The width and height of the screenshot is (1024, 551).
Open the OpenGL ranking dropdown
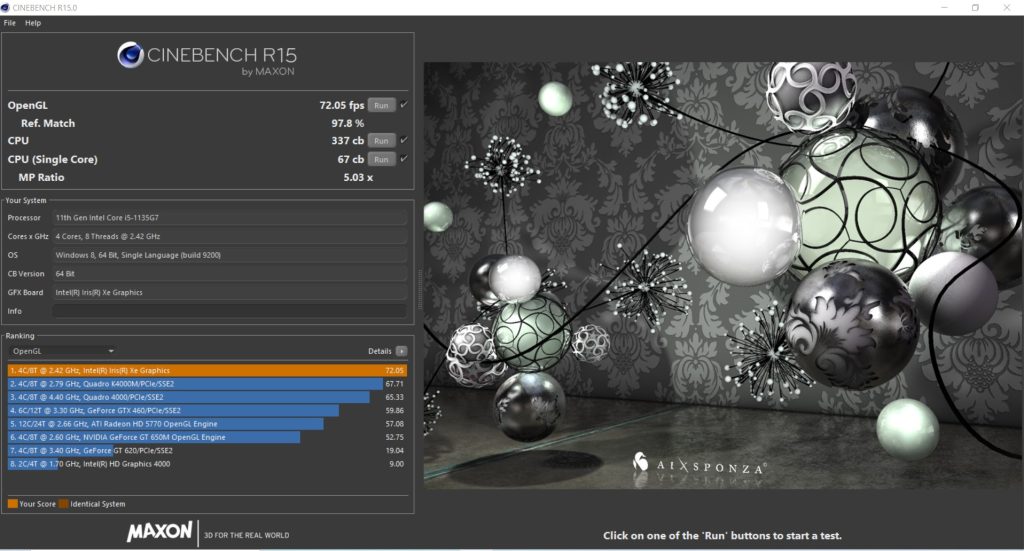tap(63, 351)
